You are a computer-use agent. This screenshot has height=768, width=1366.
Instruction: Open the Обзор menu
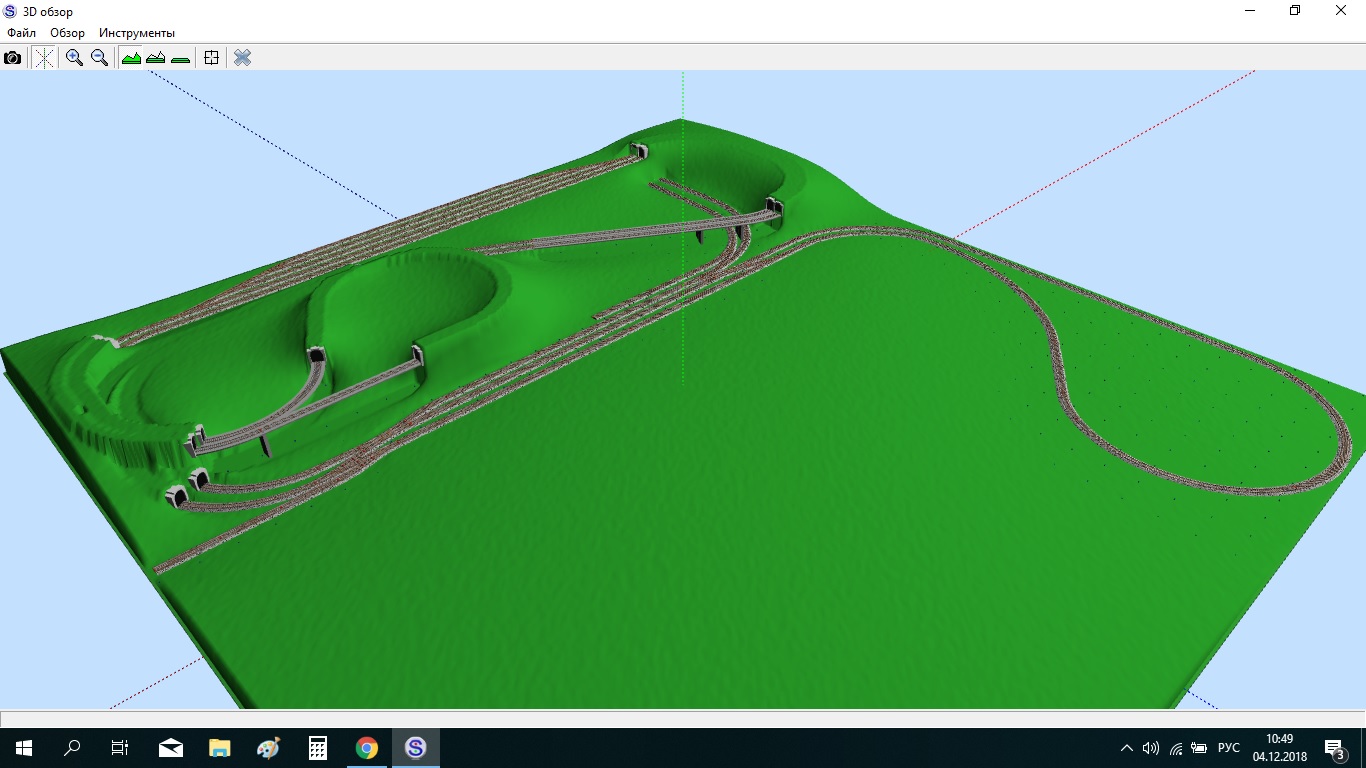pyautogui.click(x=67, y=33)
